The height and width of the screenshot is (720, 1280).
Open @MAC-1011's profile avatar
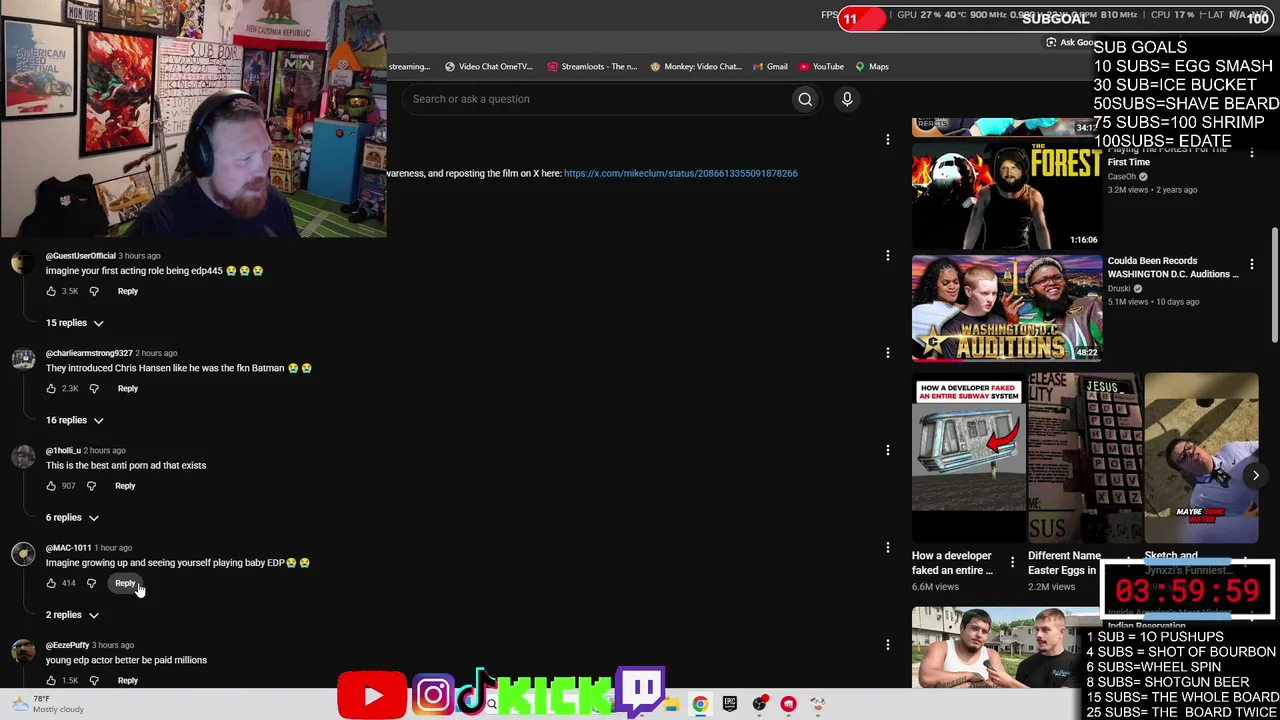tap(22, 555)
